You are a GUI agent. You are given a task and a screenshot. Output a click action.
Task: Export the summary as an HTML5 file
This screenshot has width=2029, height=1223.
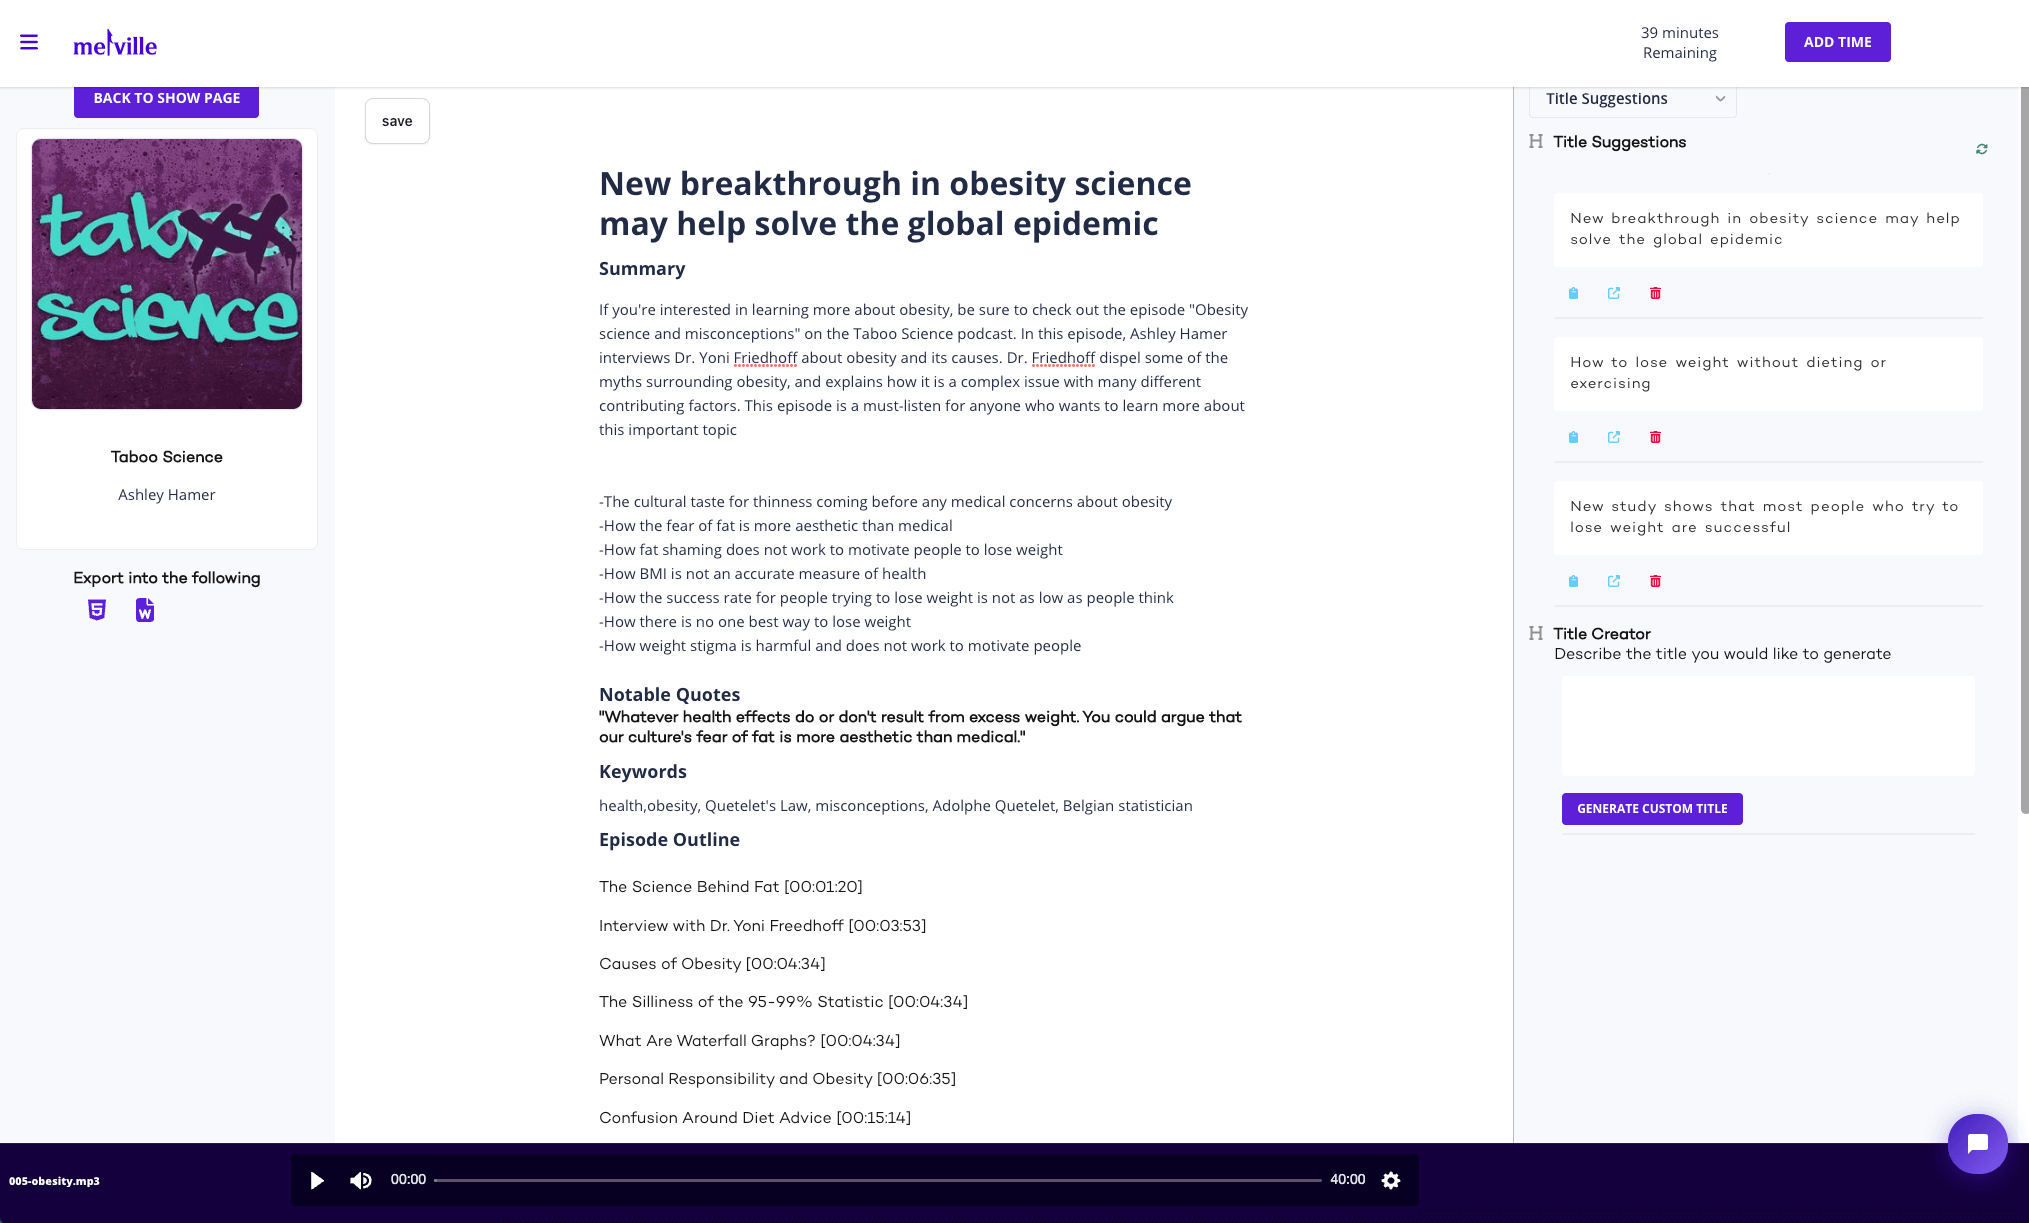pos(96,610)
